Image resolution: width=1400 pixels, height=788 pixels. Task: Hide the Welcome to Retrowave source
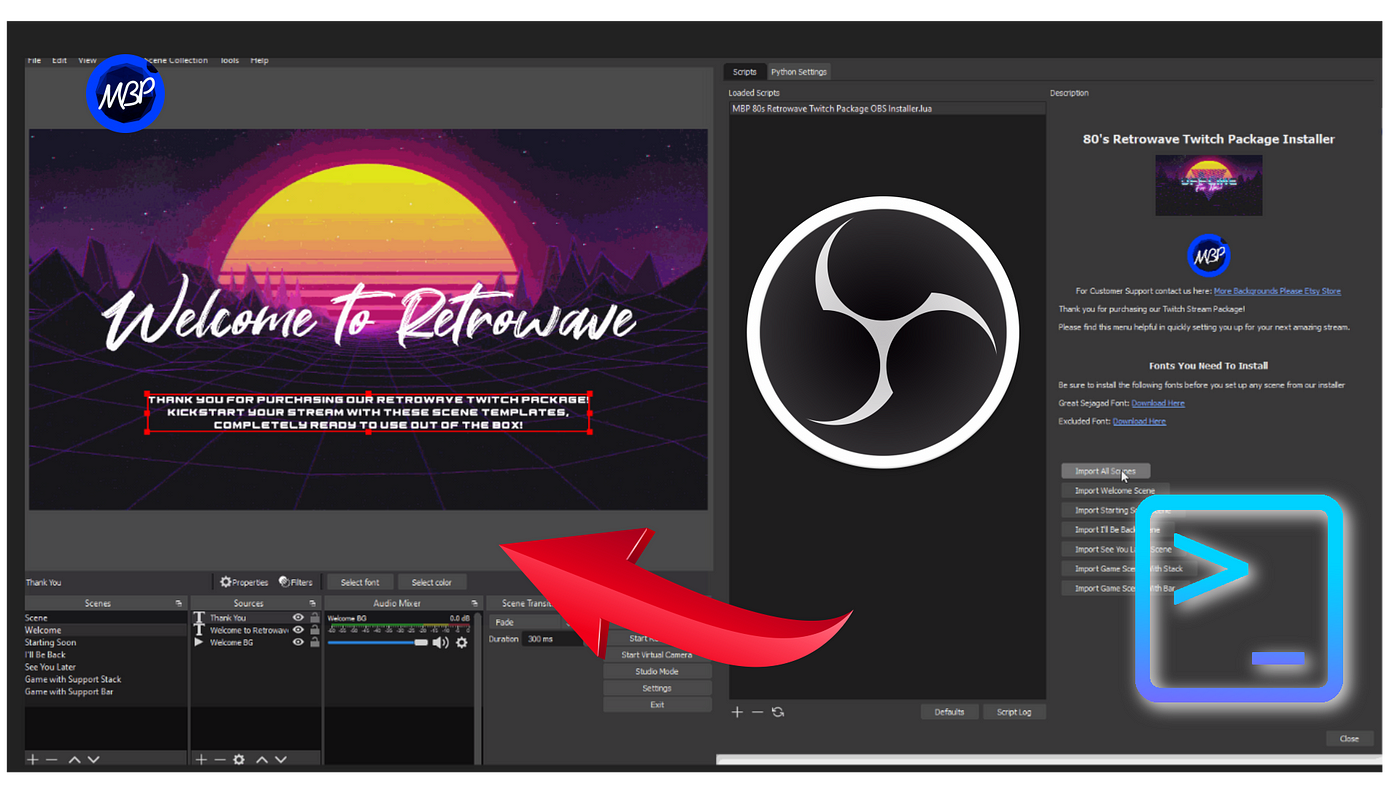tap(298, 630)
